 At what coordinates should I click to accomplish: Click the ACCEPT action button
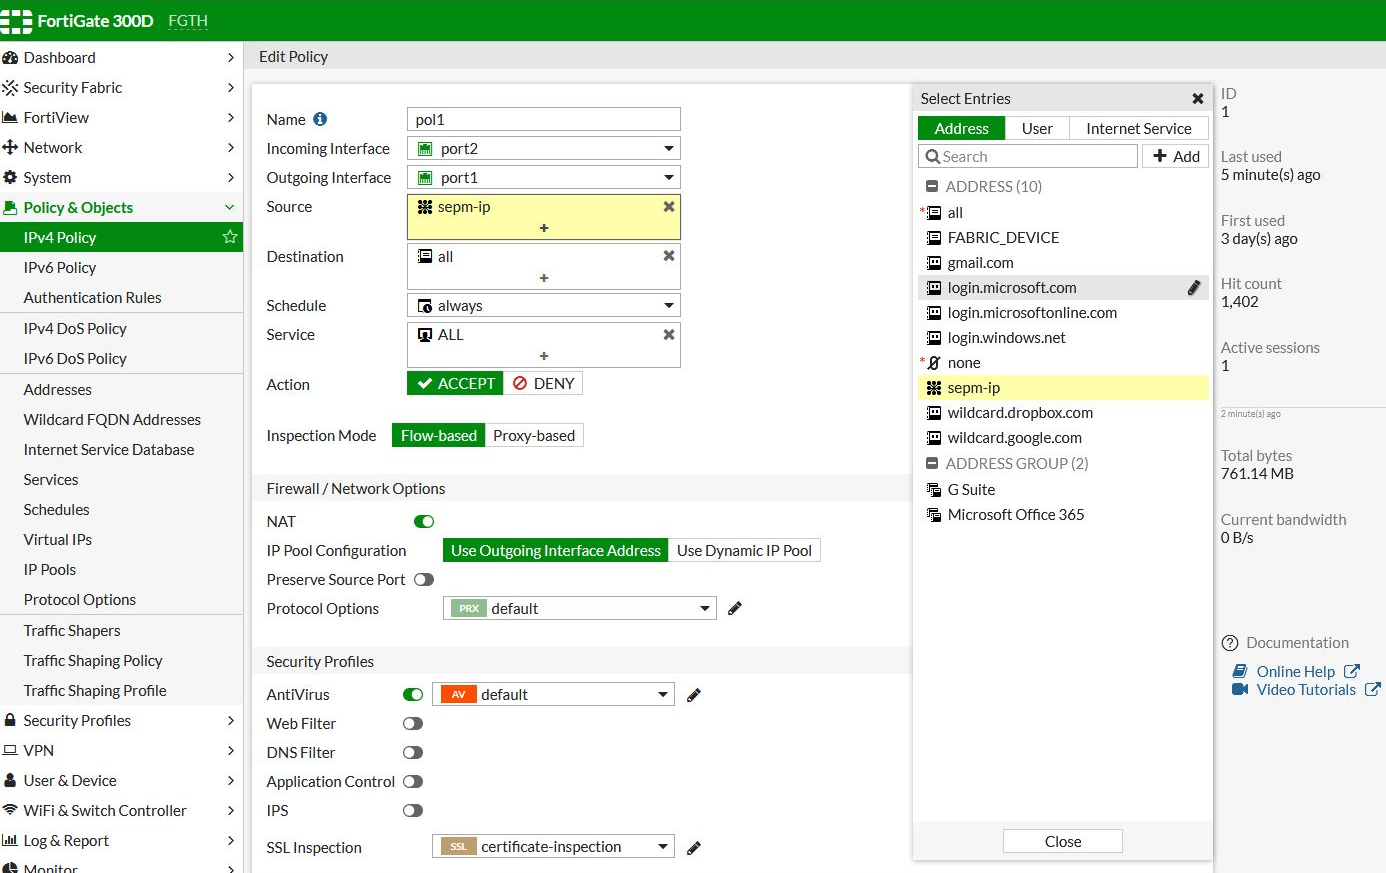point(455,383)
